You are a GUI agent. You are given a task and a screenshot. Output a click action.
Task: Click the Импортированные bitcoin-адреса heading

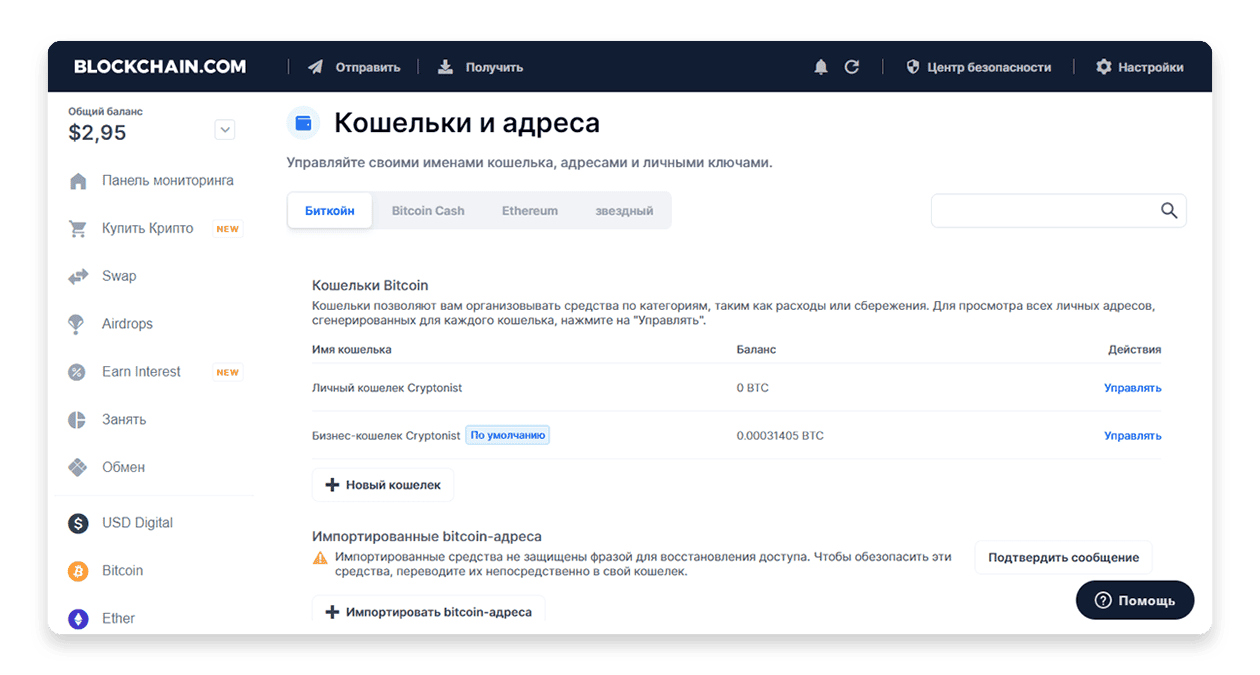click(x=427, y=537)
